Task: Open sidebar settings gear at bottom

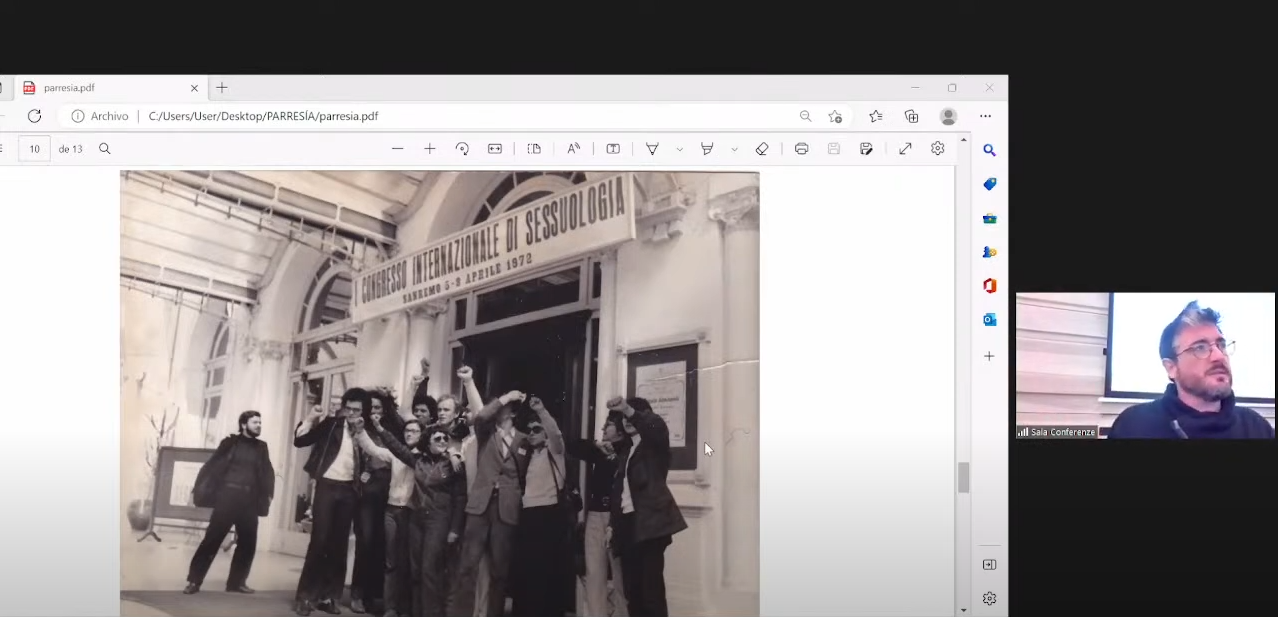Action: [989, 598]
